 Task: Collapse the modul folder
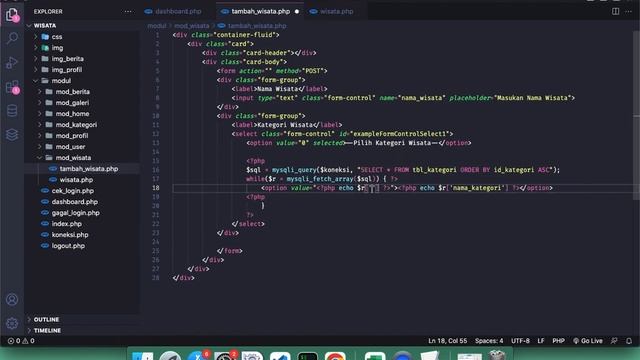point(61,81)
